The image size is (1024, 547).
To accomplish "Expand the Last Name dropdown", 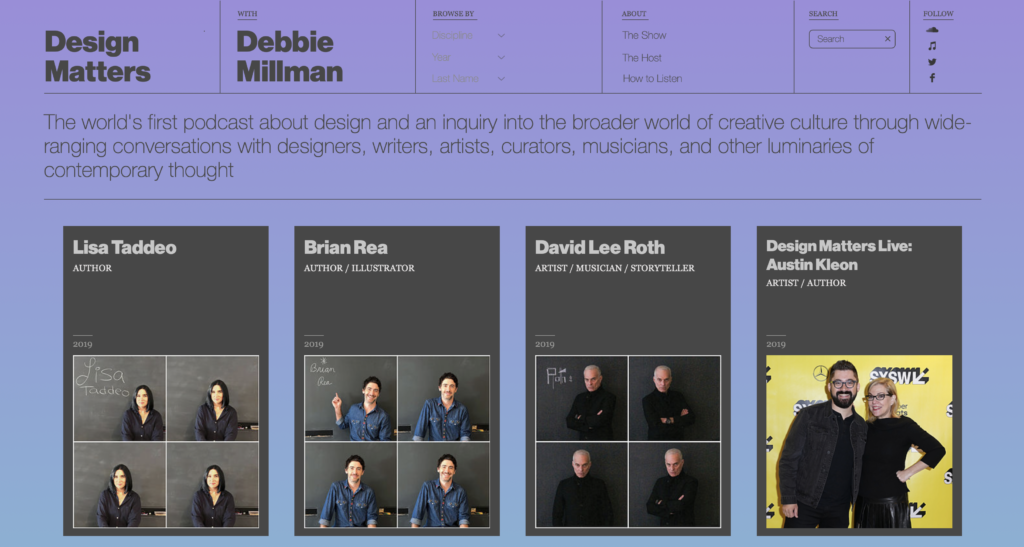I will click(x=468, y=78).
